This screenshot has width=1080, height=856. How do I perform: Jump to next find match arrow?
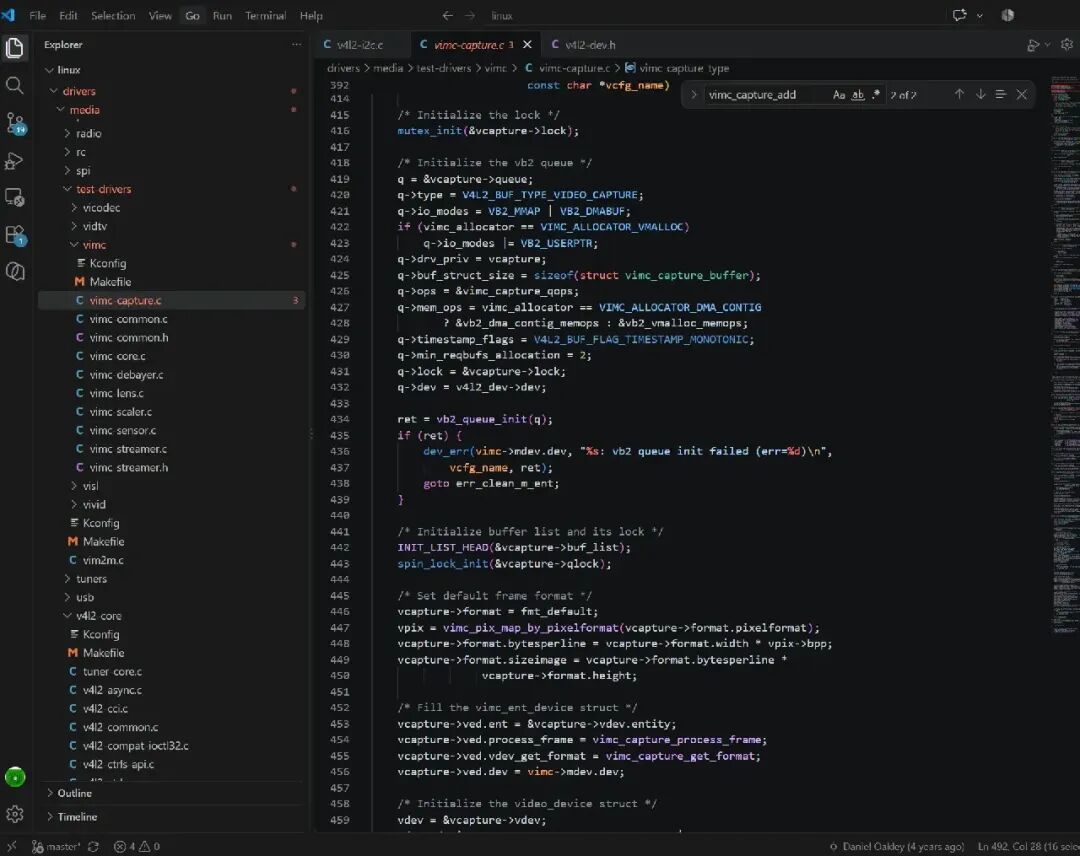click(980, 94)
